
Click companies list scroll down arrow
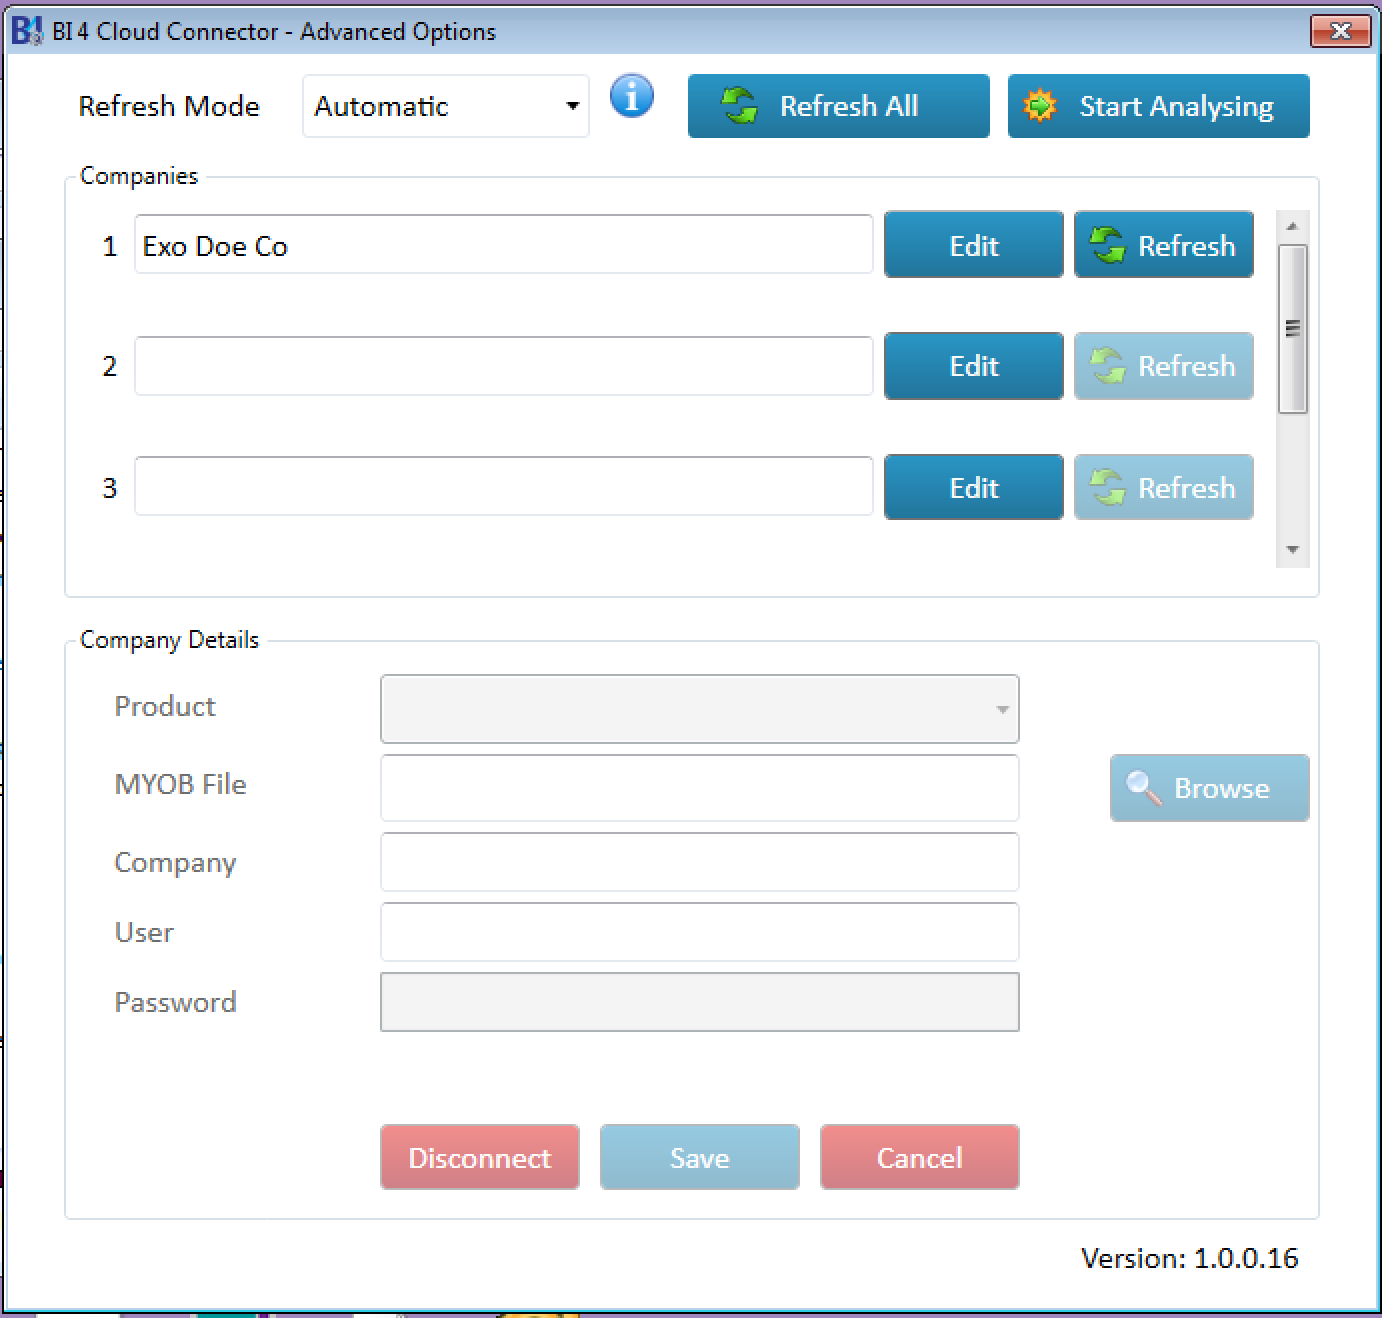[x=1292, y=550]
